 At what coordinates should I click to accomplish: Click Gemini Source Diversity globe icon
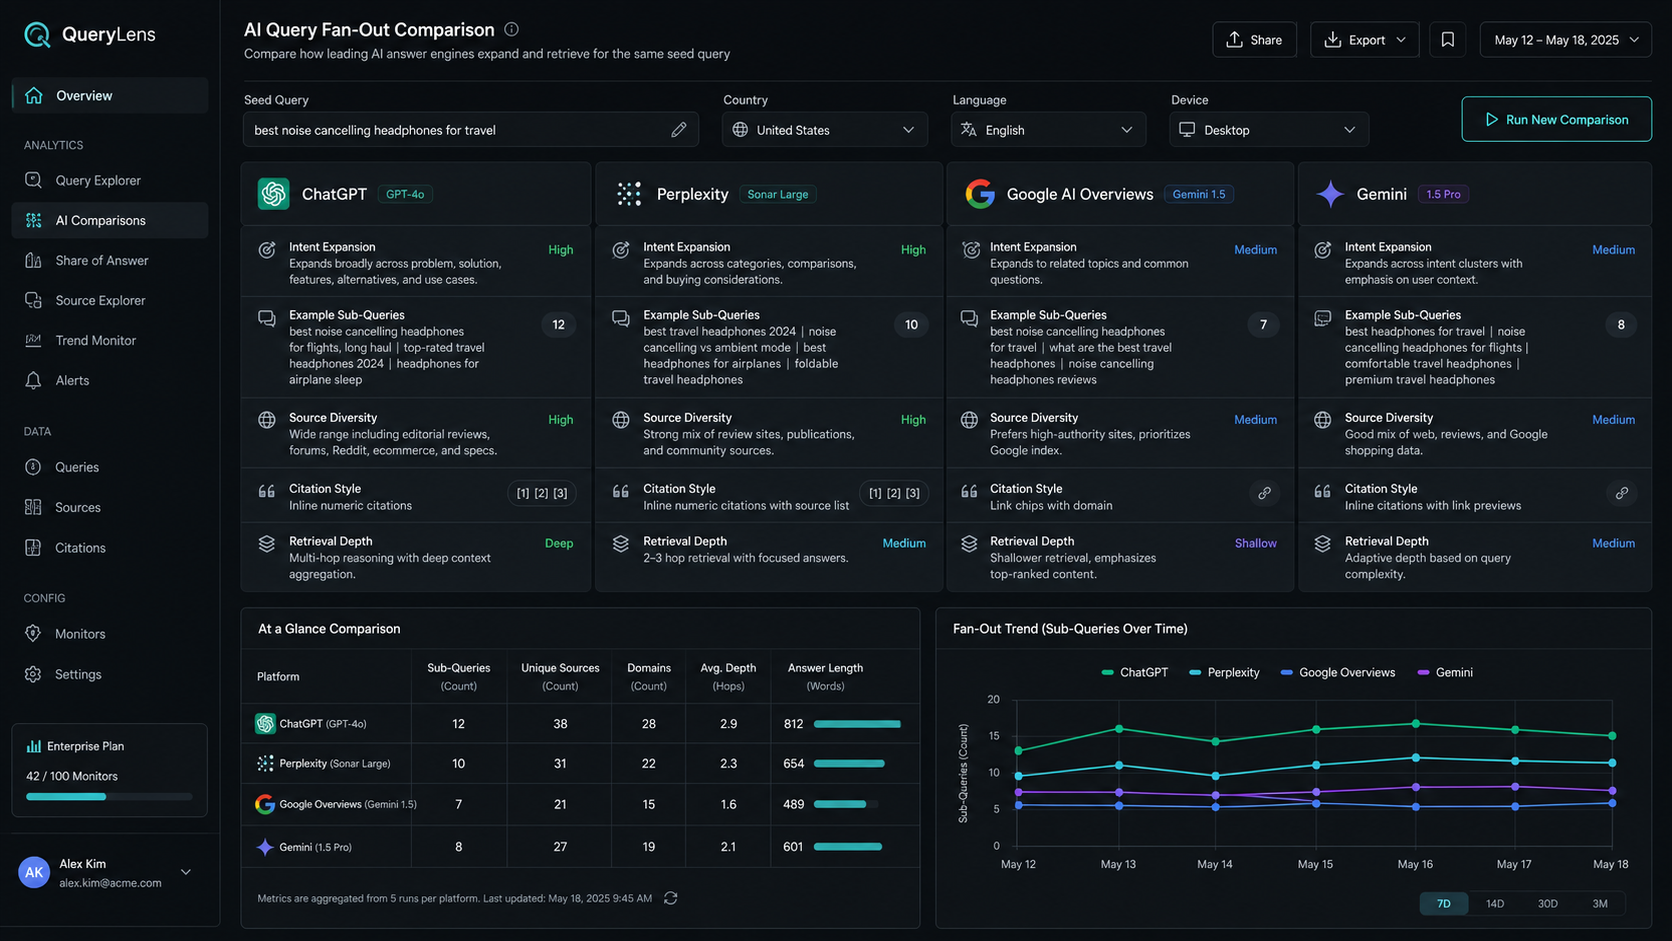point(1323,420)
